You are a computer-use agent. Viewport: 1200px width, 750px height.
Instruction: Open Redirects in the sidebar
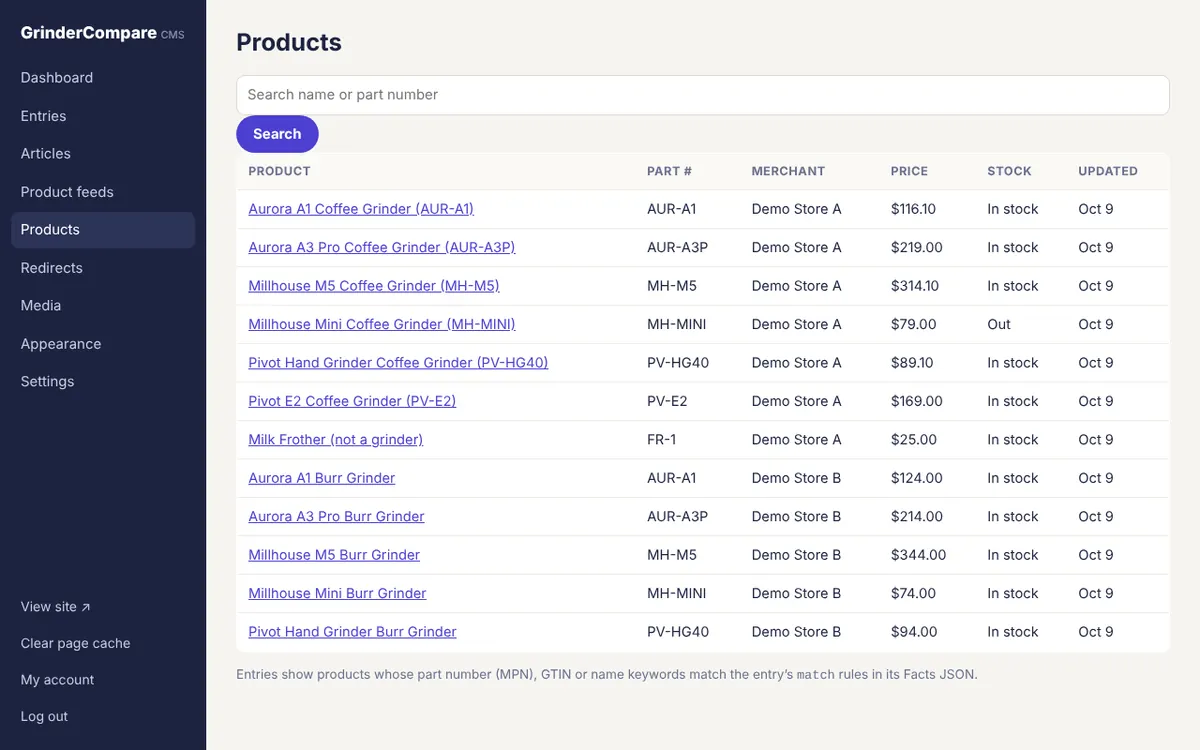[103, 268]
